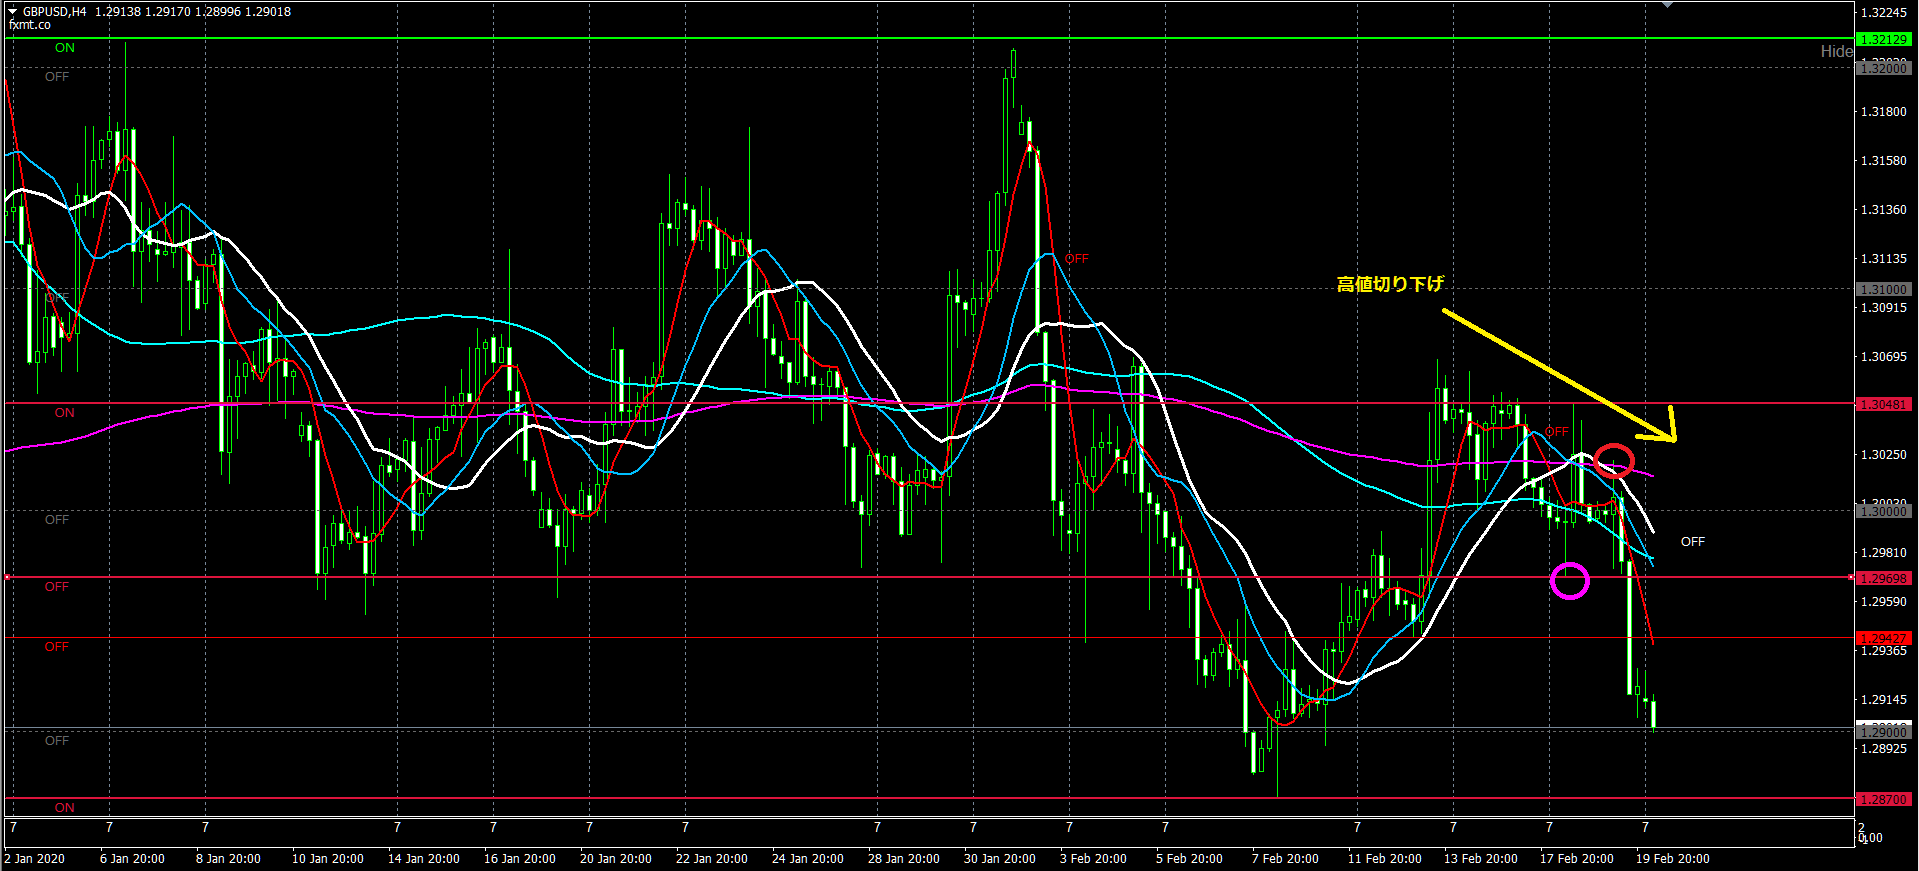Click the 1.32245 value on the price scale

click(x=1884, y=13)
